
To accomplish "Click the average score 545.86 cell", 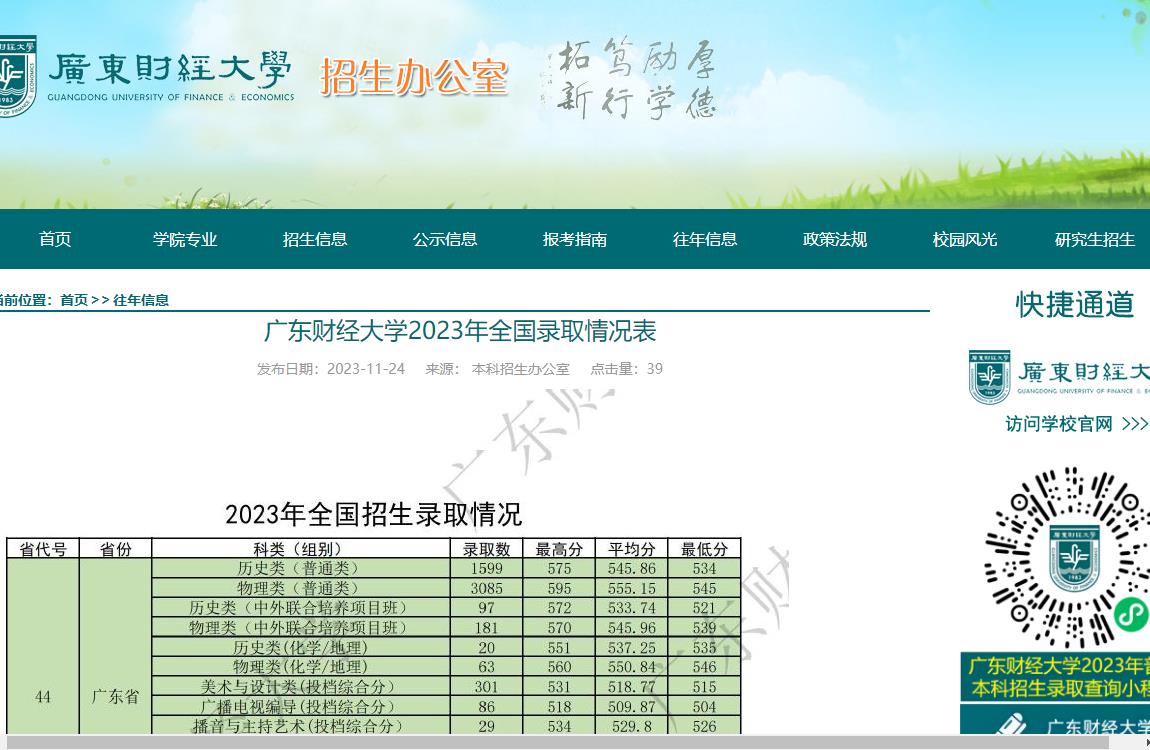I will tap(631, 569).
